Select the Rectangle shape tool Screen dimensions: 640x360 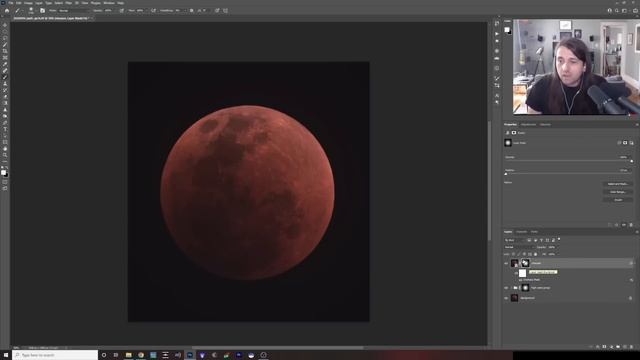[x=5, y=142]
